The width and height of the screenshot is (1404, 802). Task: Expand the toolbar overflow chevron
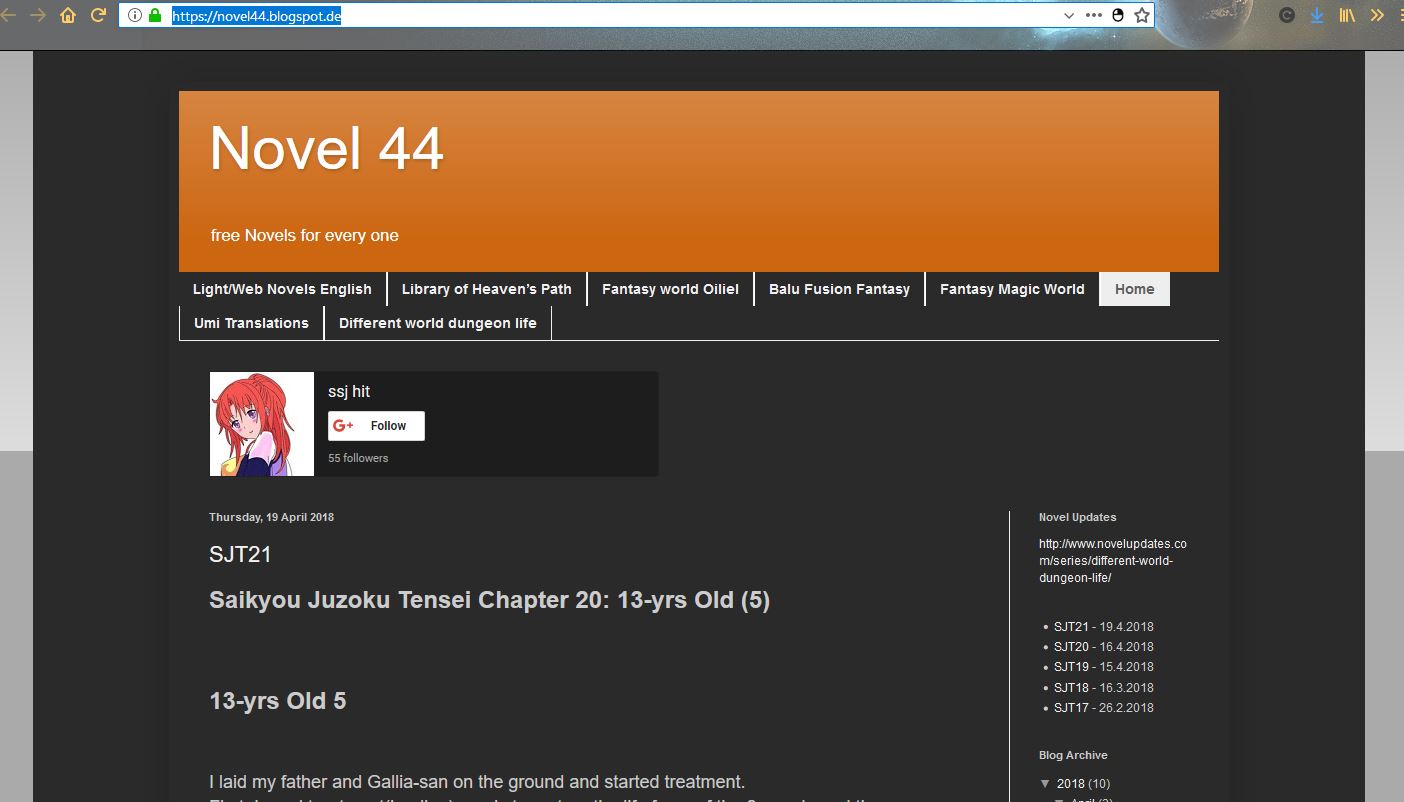point(1378,15)
